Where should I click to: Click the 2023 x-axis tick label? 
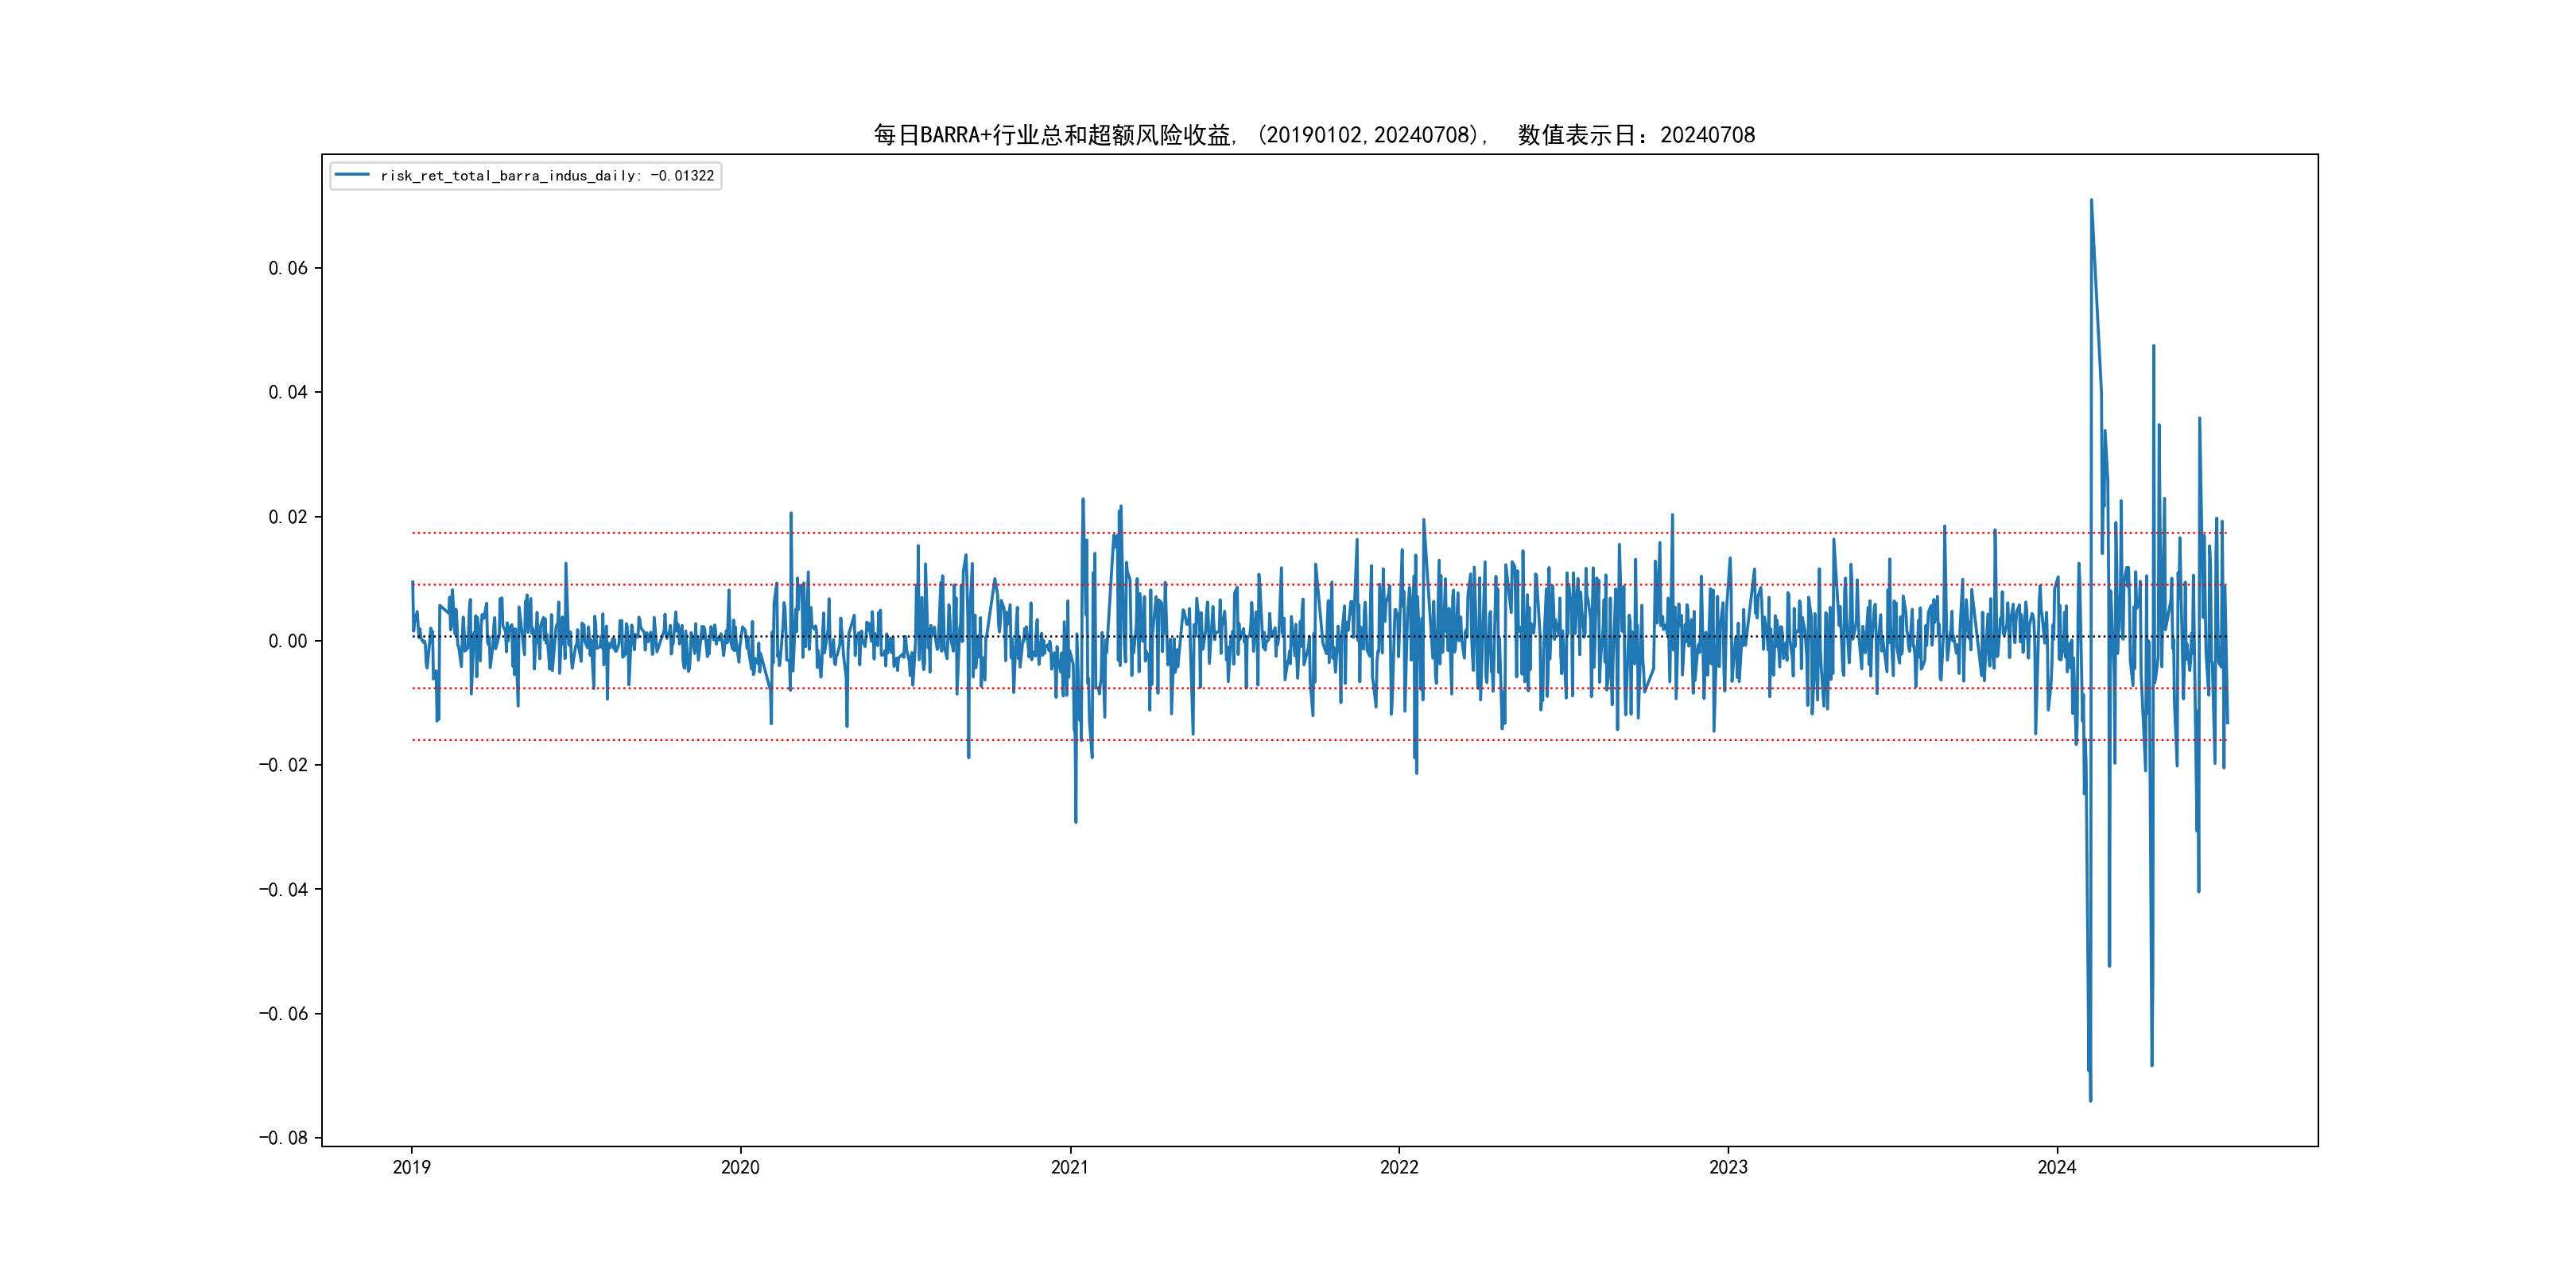(x=1728, y=1167)
